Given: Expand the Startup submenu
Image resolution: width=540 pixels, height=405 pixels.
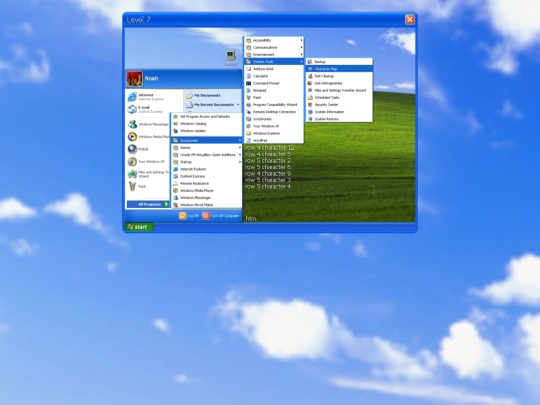Looking at the screenshot, I should 207,162.
